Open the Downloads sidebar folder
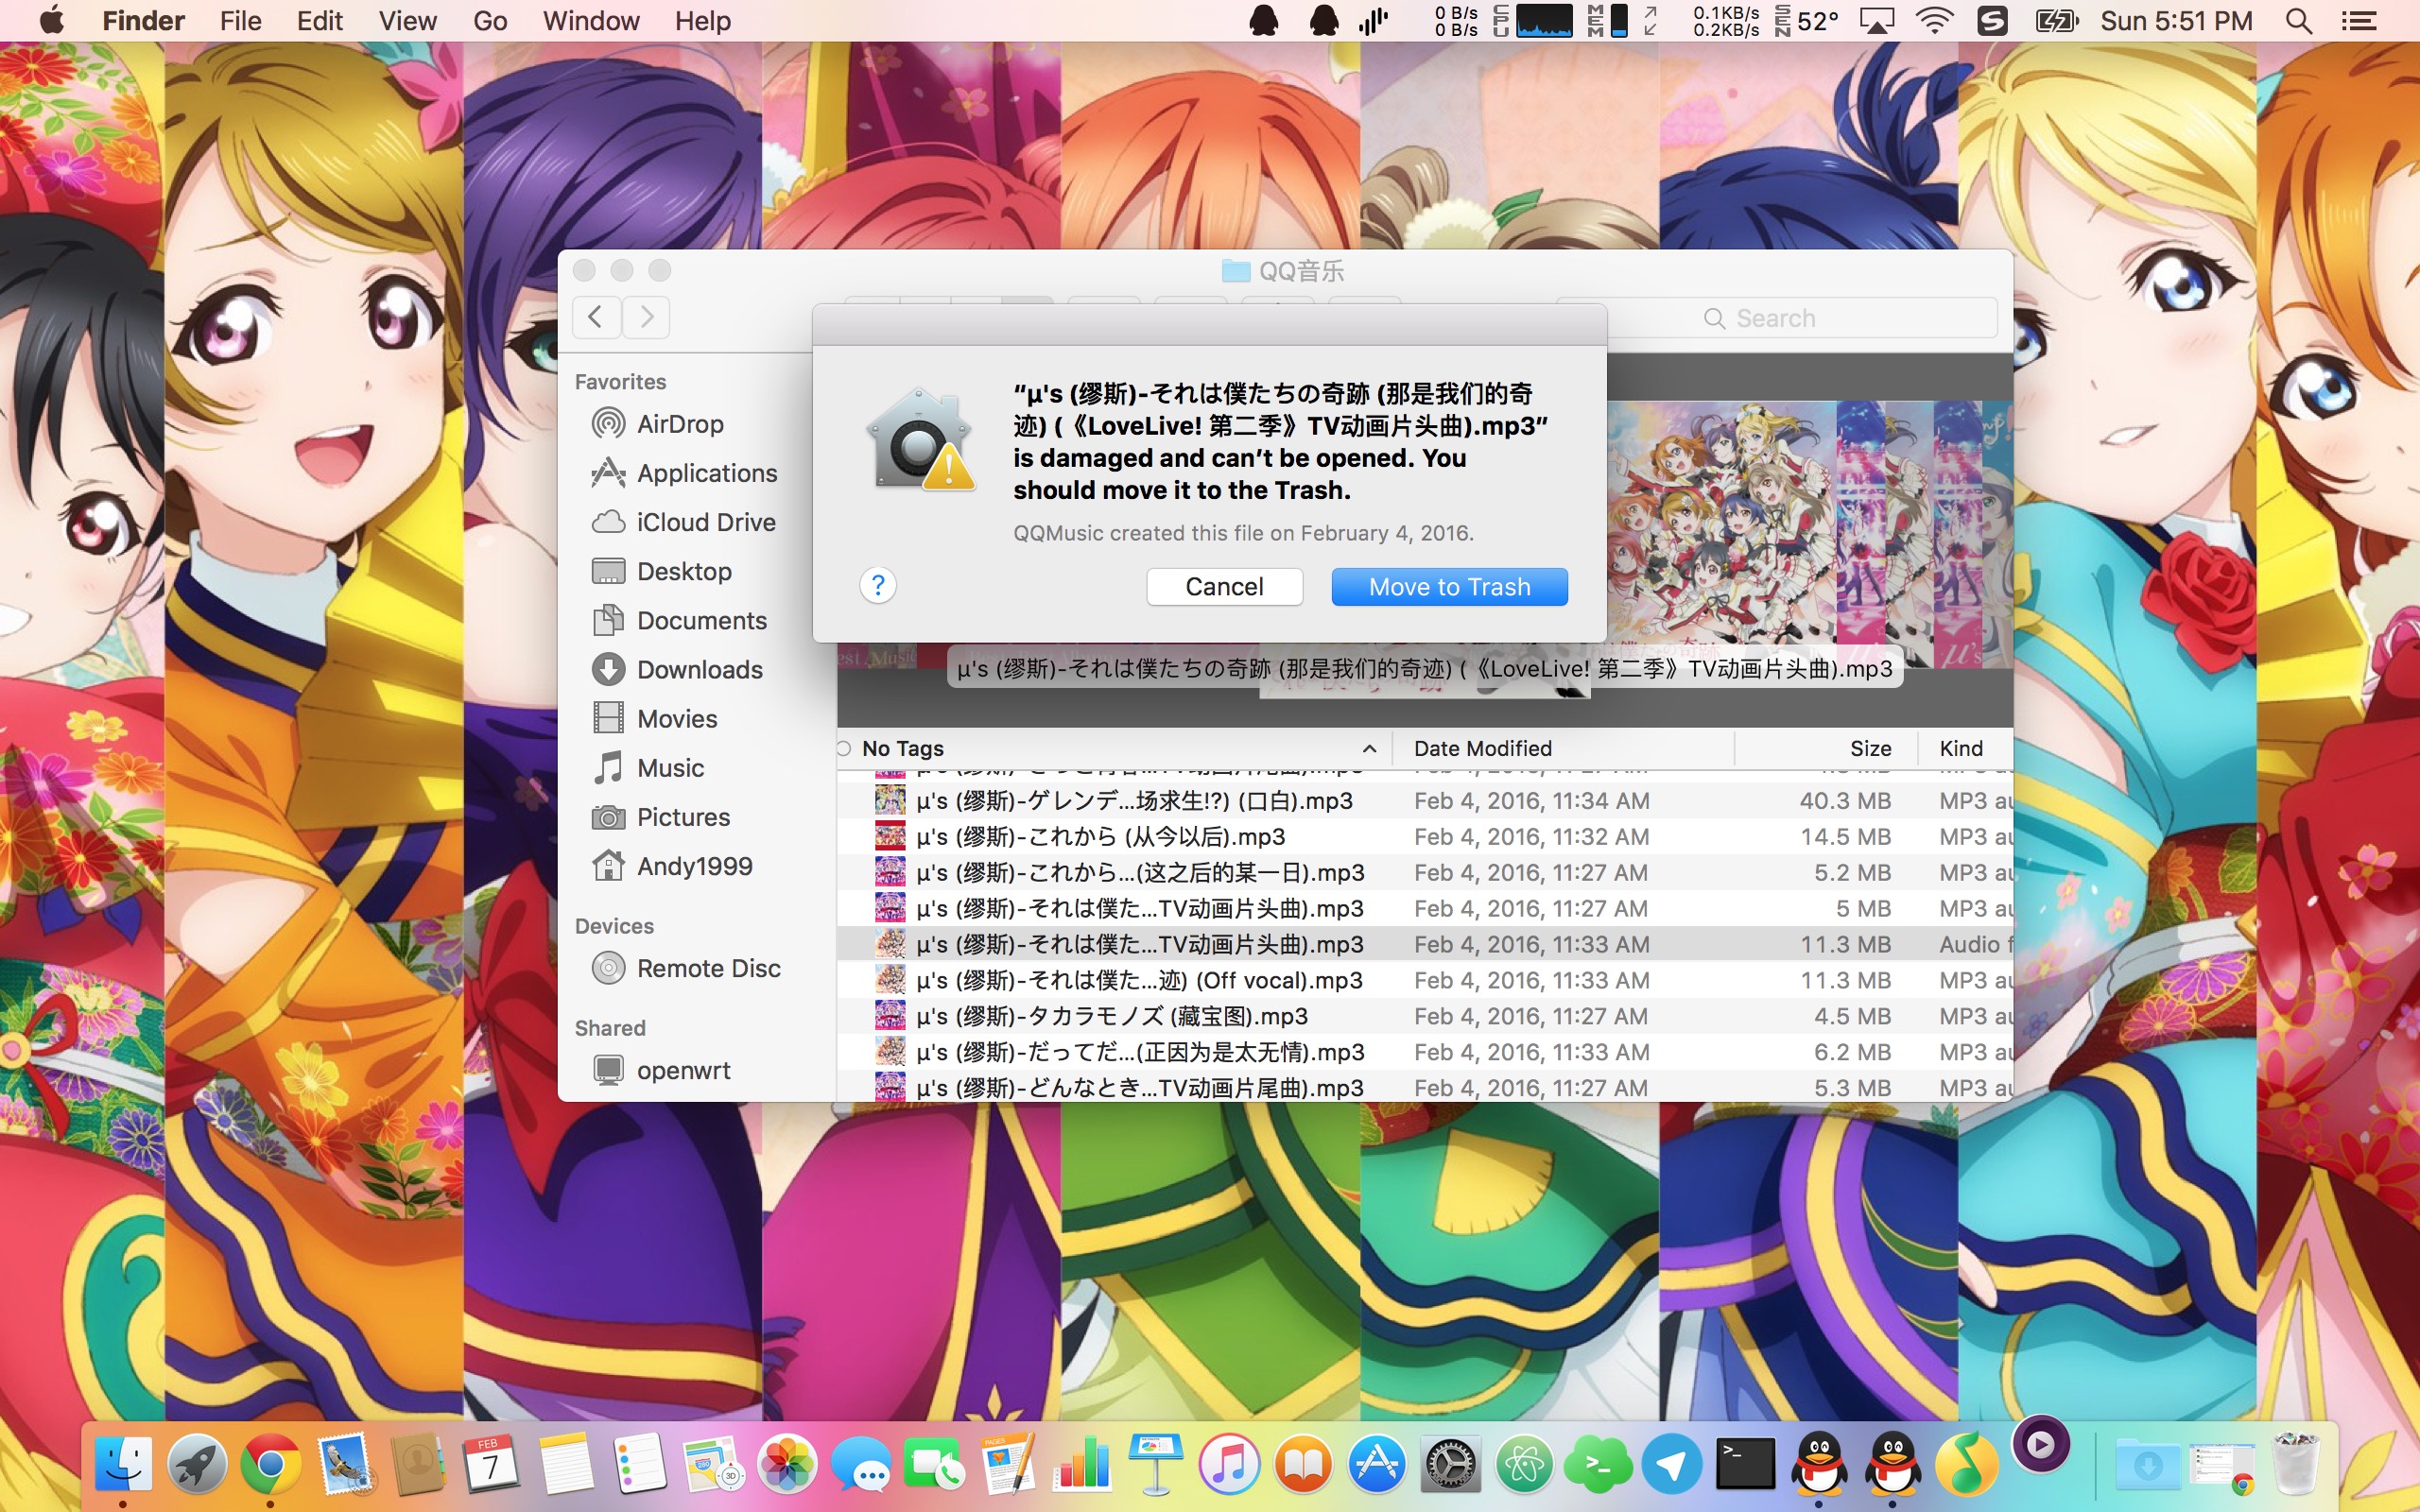This screenshot has width=2420, height=1512. 699,670
